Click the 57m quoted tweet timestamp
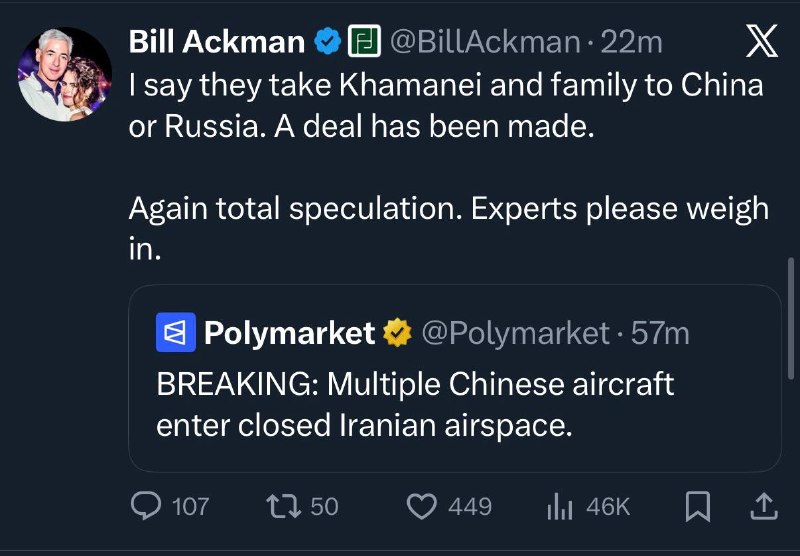The image size is (800, 556). [x=661, y=333]
